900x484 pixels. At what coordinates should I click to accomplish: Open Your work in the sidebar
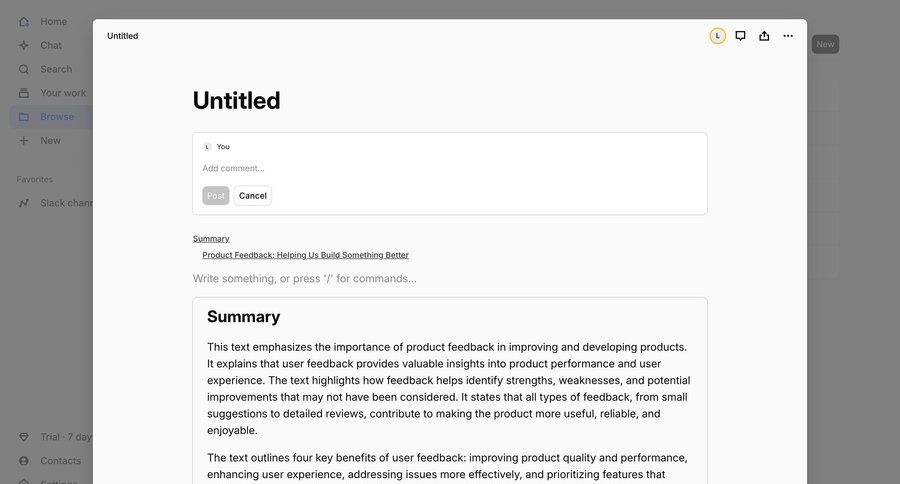click(x=62, y=93)
